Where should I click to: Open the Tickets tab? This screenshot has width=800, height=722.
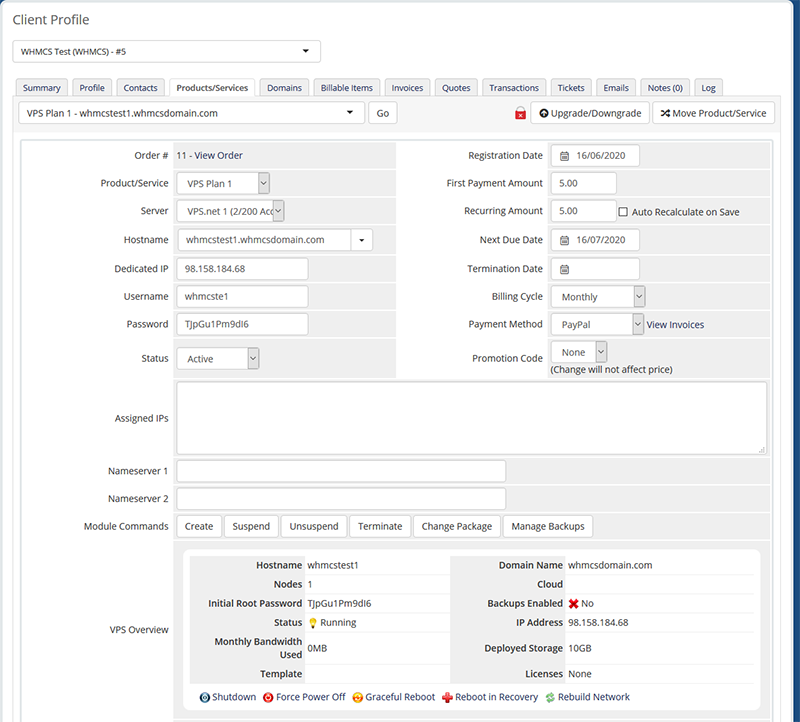point(571,88)
